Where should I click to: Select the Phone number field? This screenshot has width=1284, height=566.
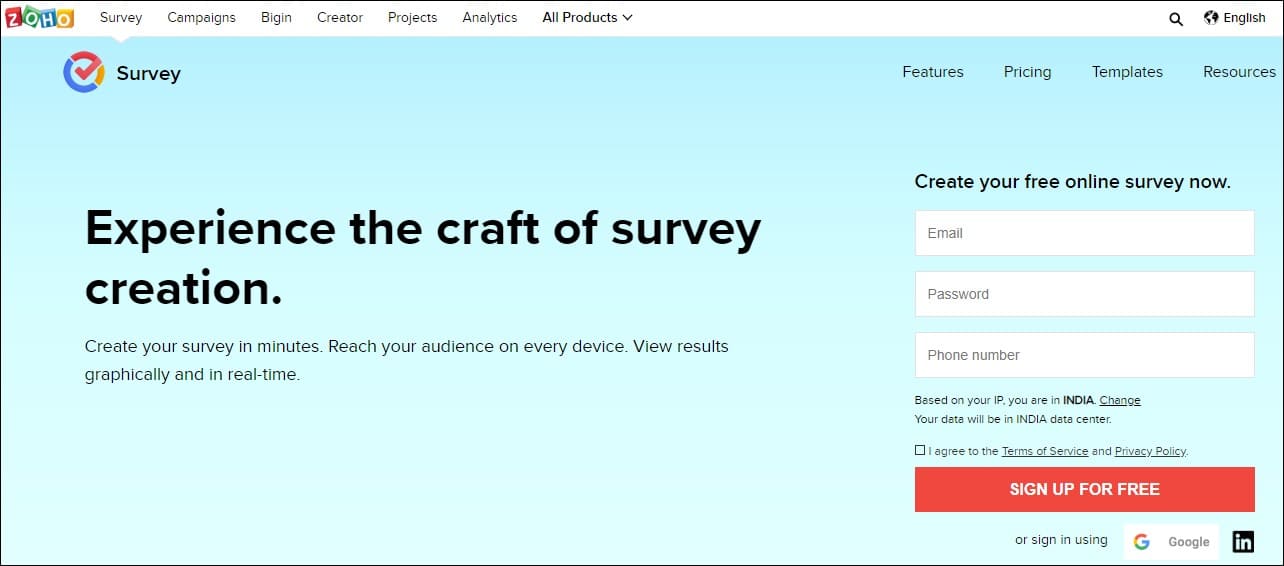pos(1084,355)
